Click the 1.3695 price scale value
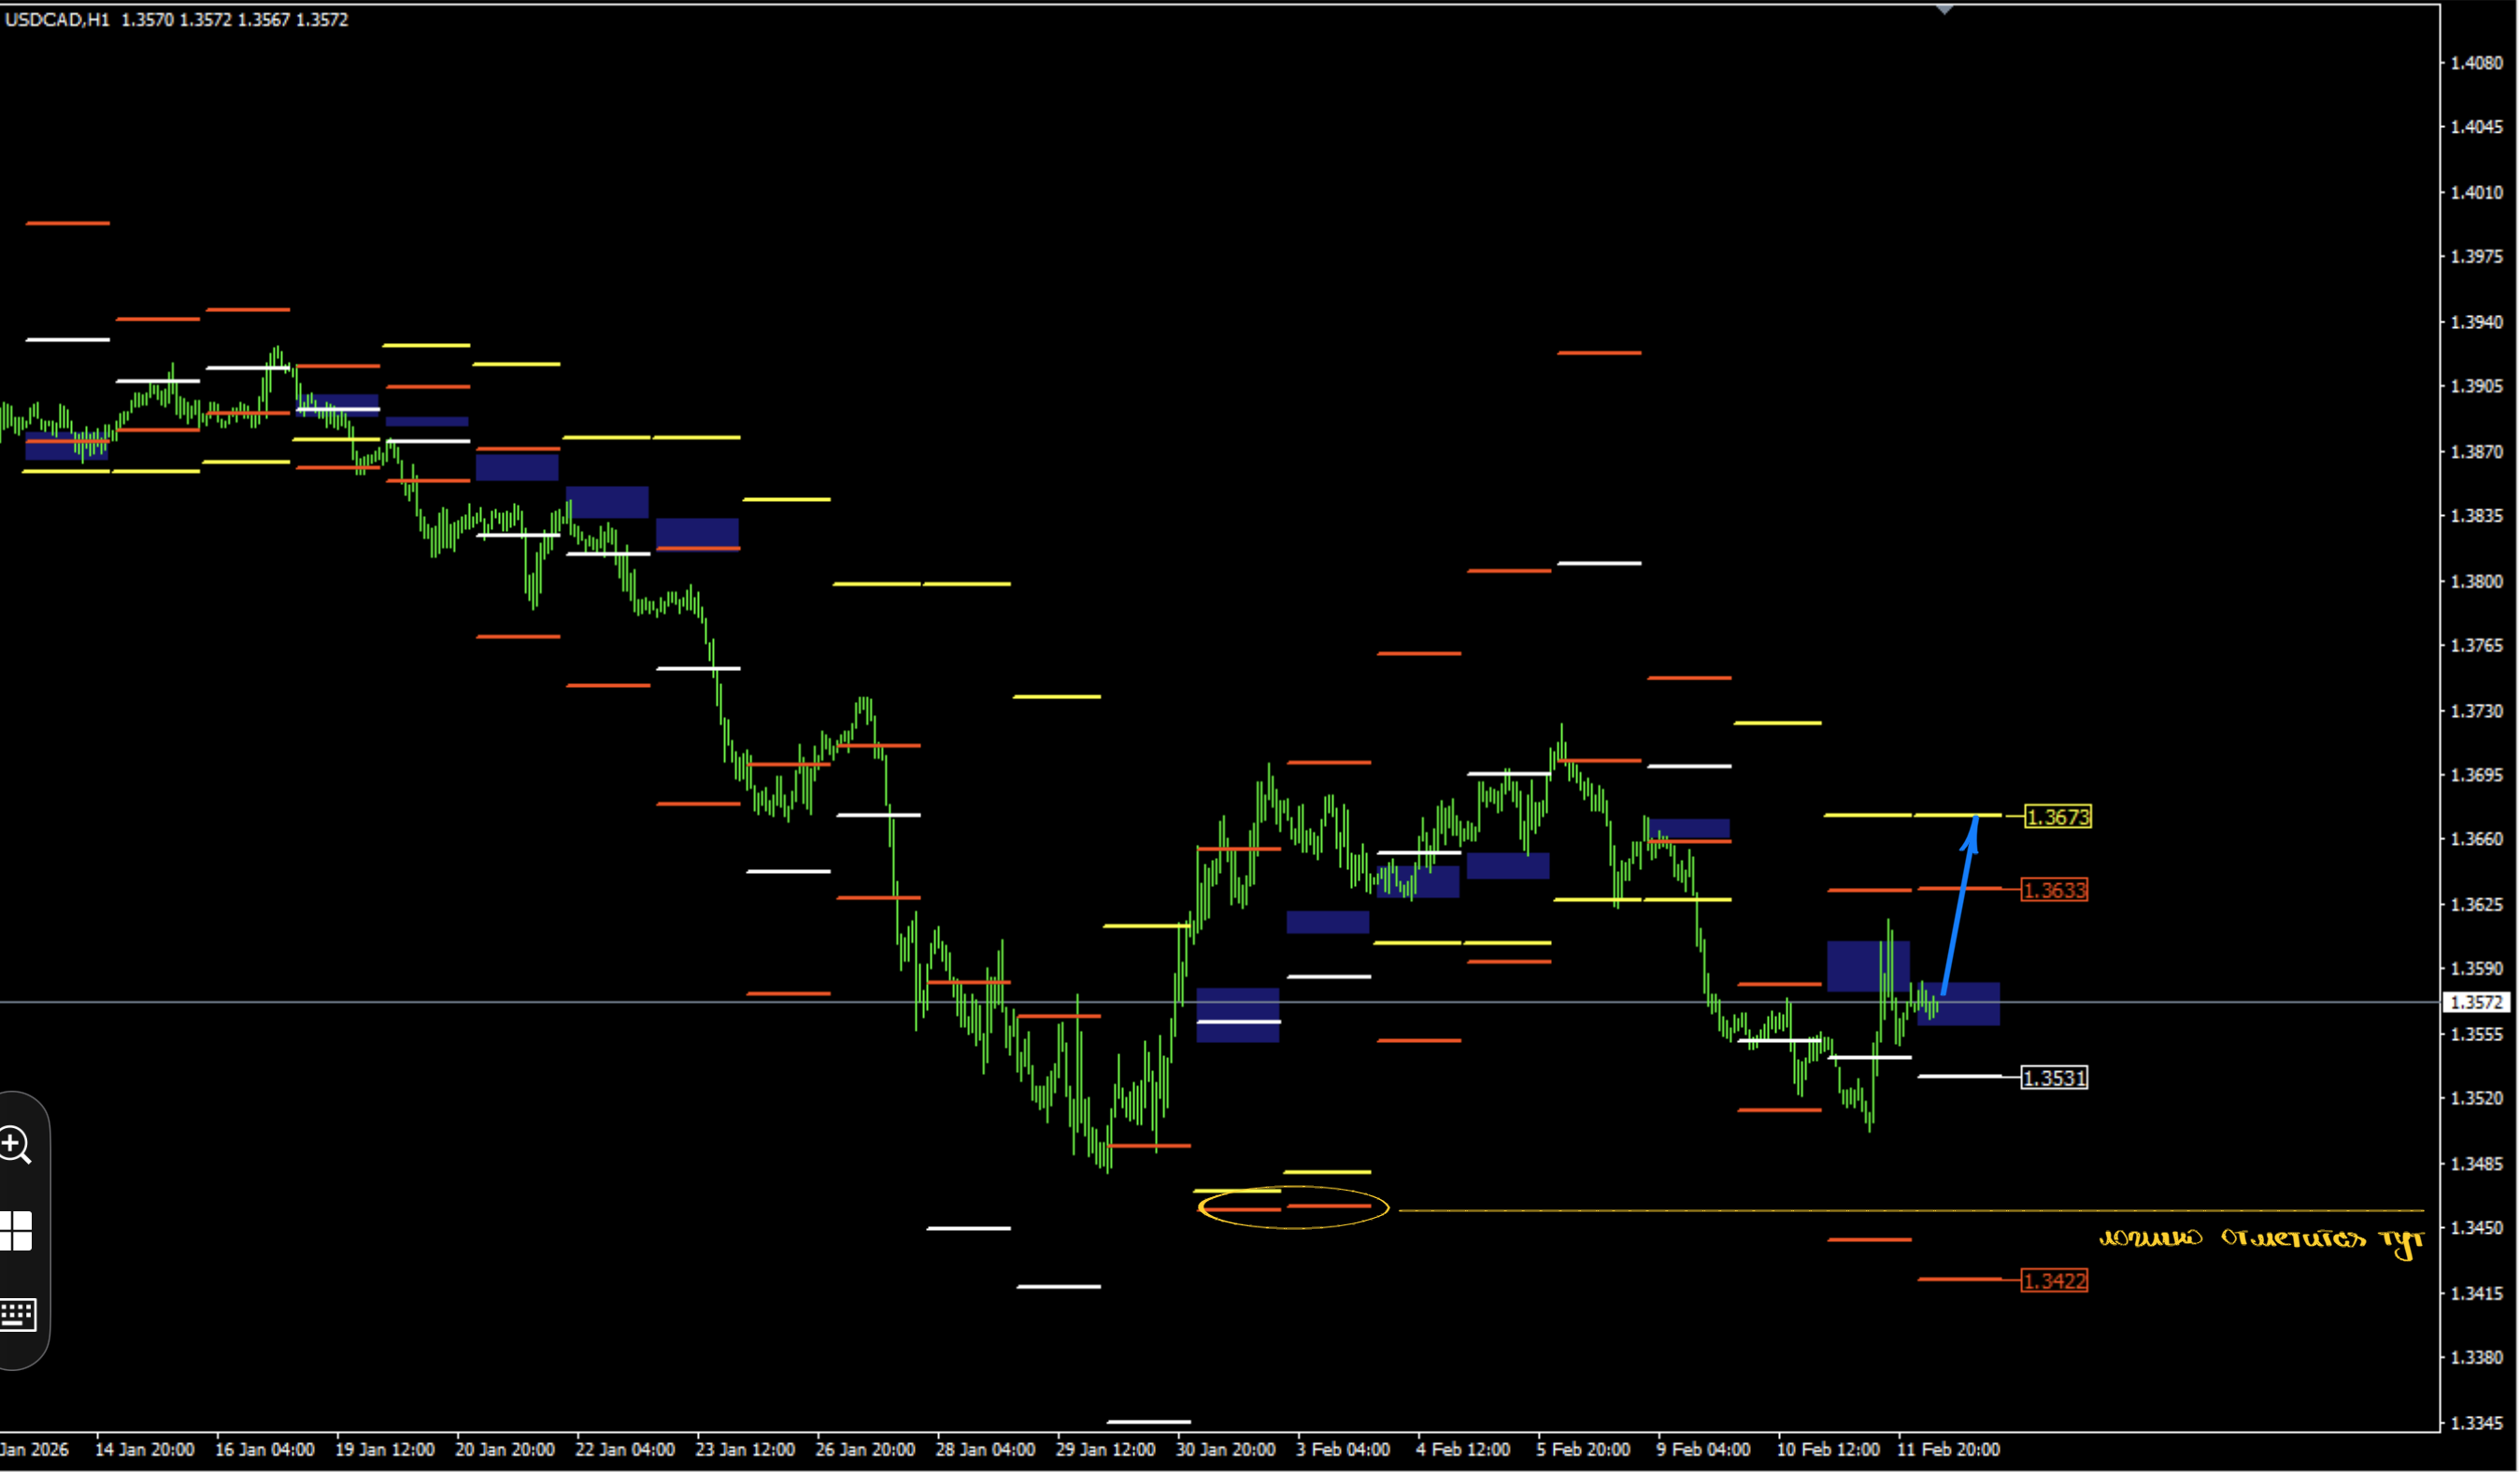The image size is (2520, 1472). pyautogui.click(x=2475, y=775)
